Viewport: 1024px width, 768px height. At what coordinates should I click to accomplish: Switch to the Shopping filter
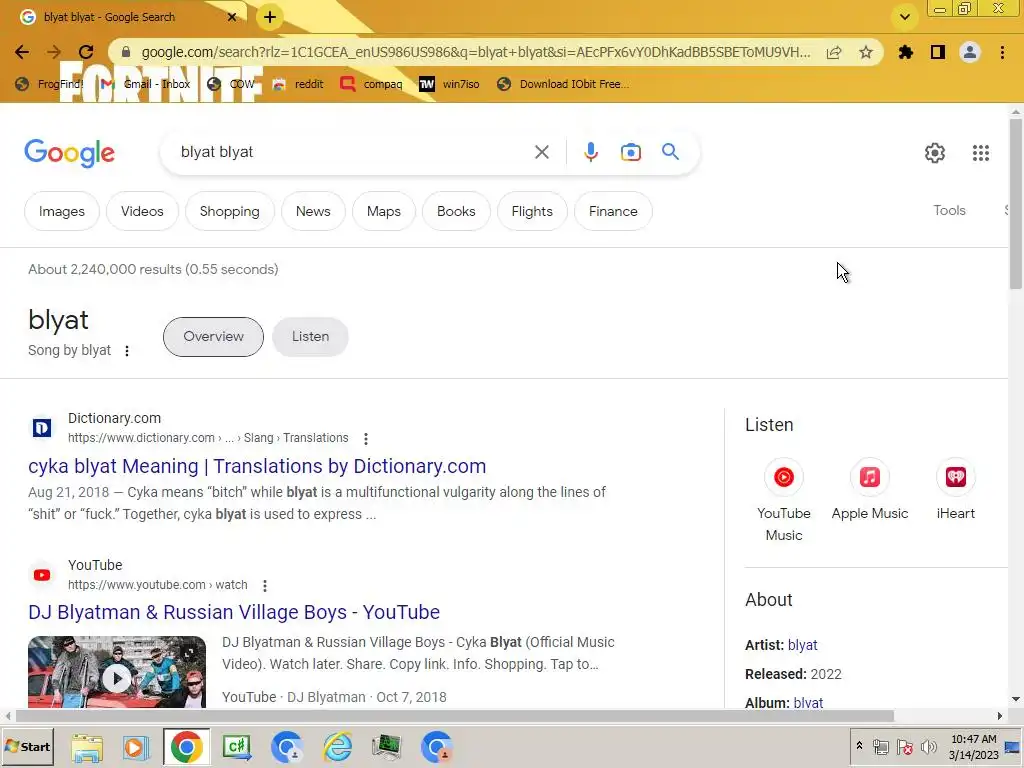pos(229,211)
